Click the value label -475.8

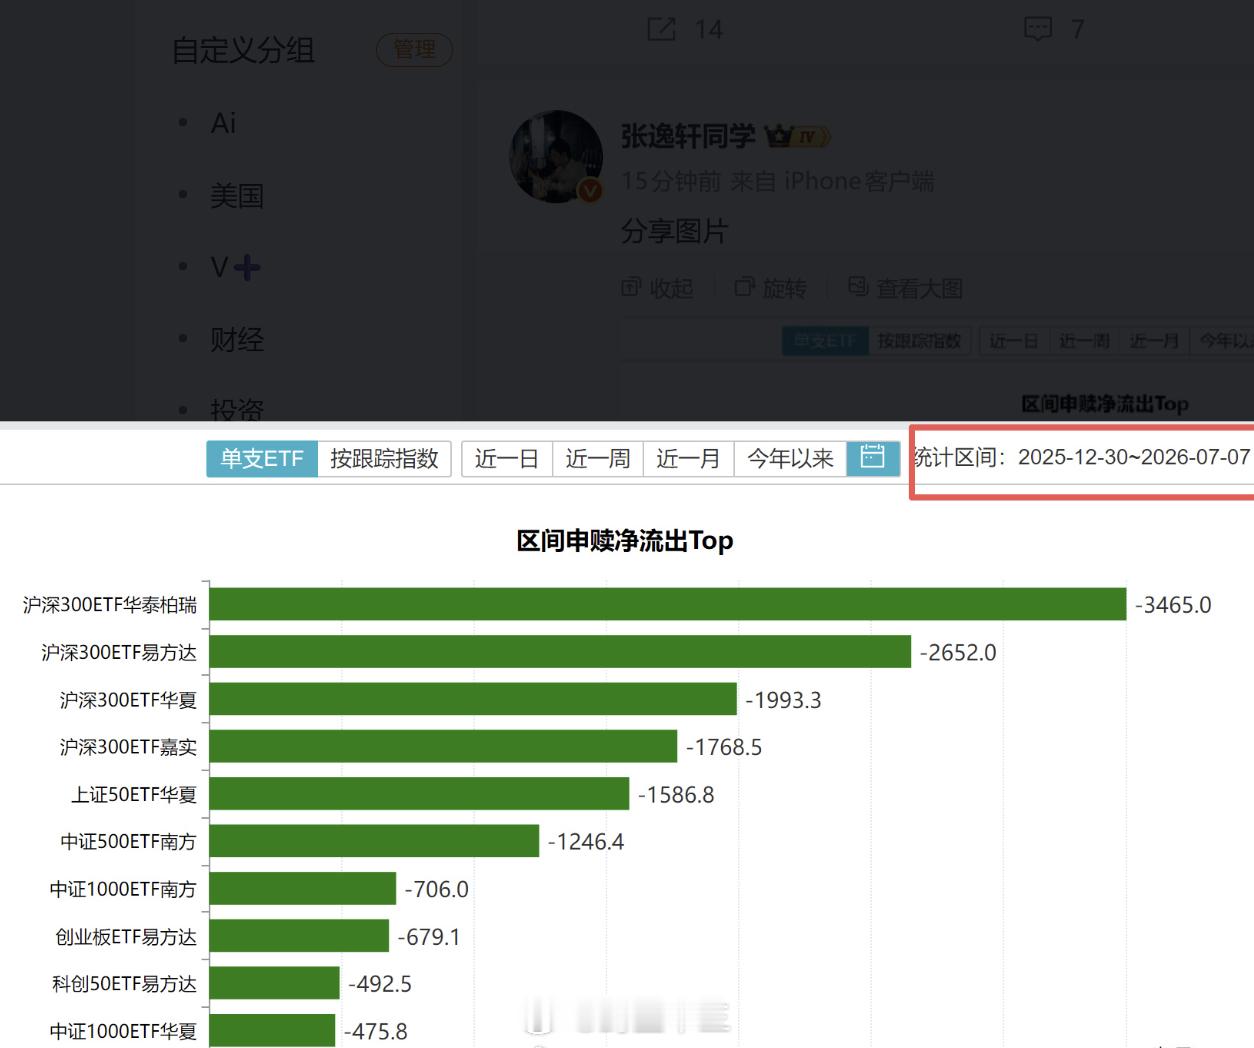coord(376,1031)
